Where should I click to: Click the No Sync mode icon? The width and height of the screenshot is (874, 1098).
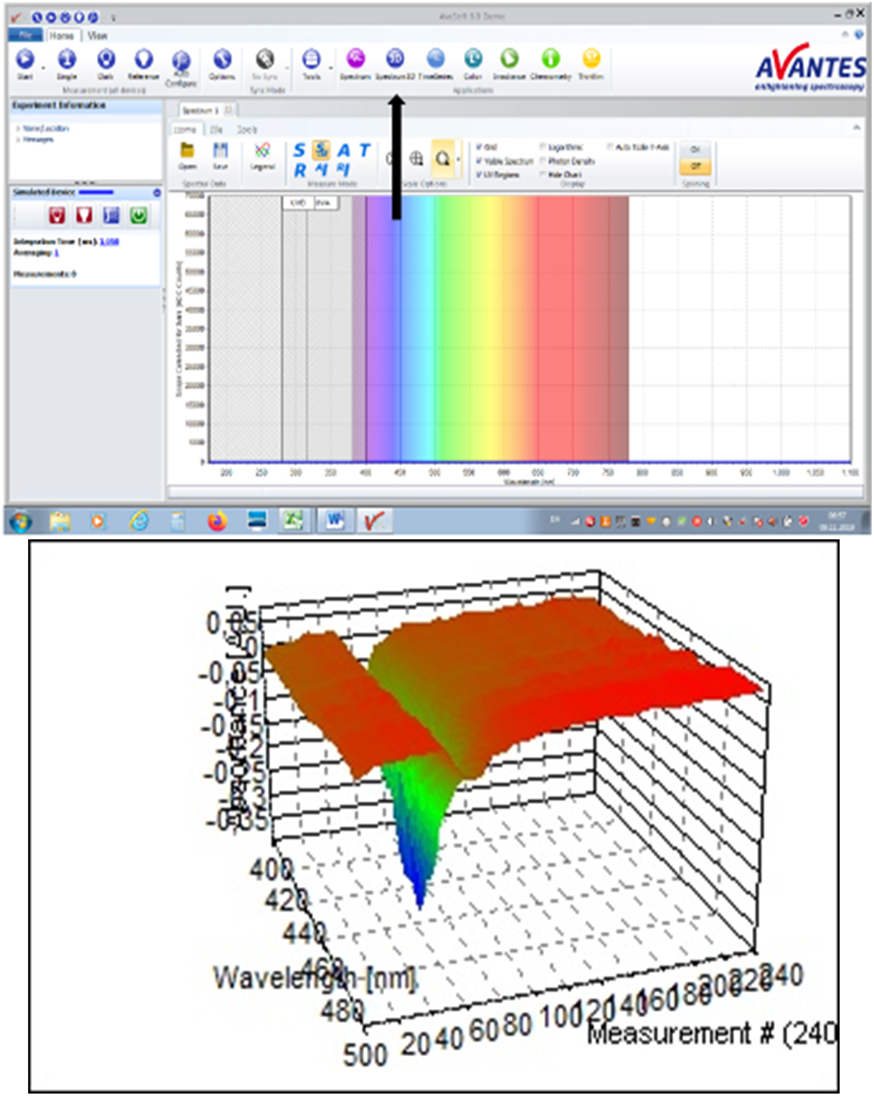click(x=265, y=61)
